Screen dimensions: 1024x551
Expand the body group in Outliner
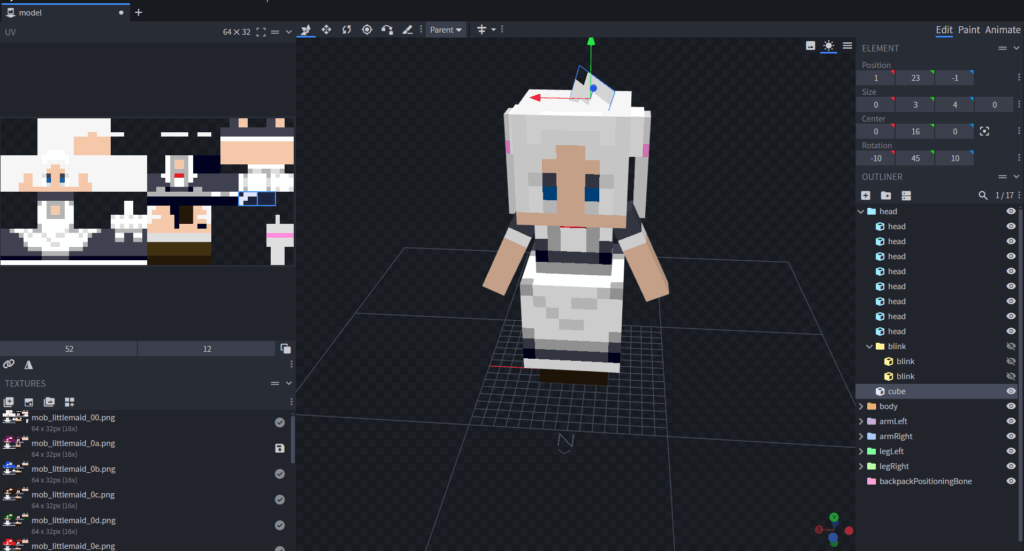coord(861,407)
